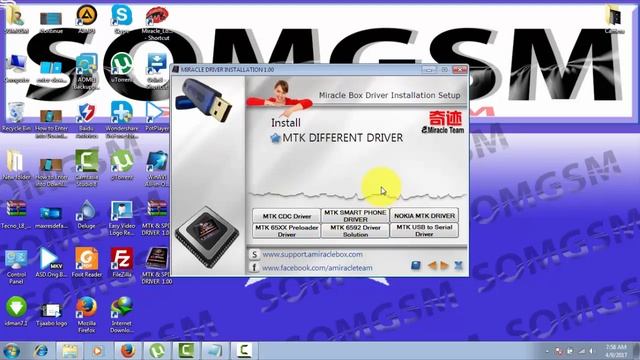This screenshot has height=360, width=640.
Task: Click the blue floppy disk icon in installer
Action: click(x=416, y=266)
